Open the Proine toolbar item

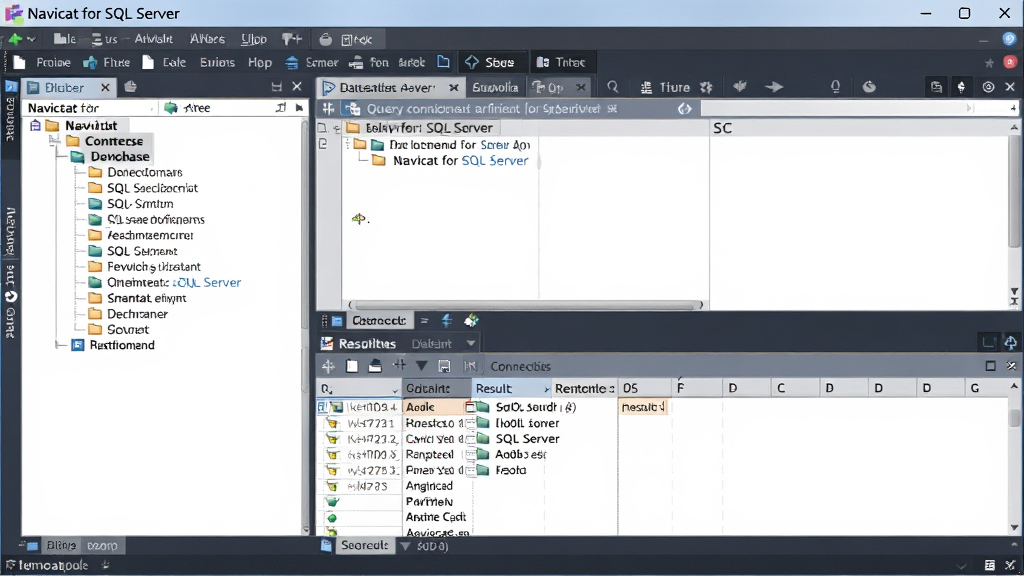point(42,63)
